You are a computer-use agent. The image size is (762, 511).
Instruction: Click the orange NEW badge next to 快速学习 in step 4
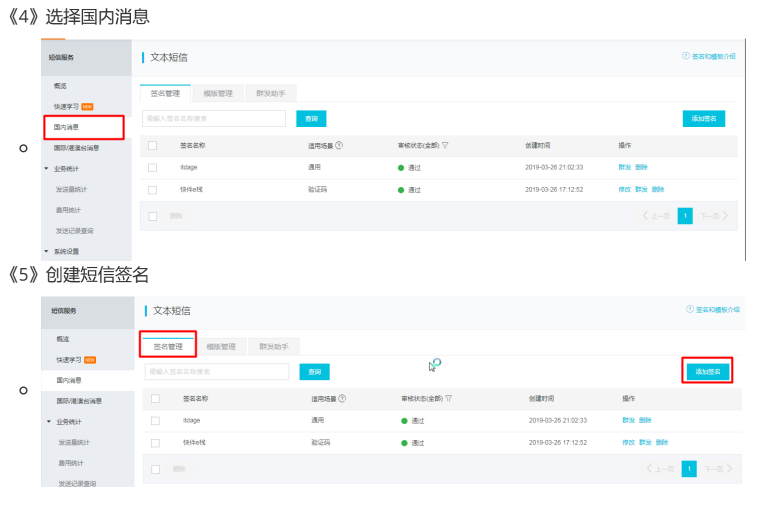coord(87,107)
